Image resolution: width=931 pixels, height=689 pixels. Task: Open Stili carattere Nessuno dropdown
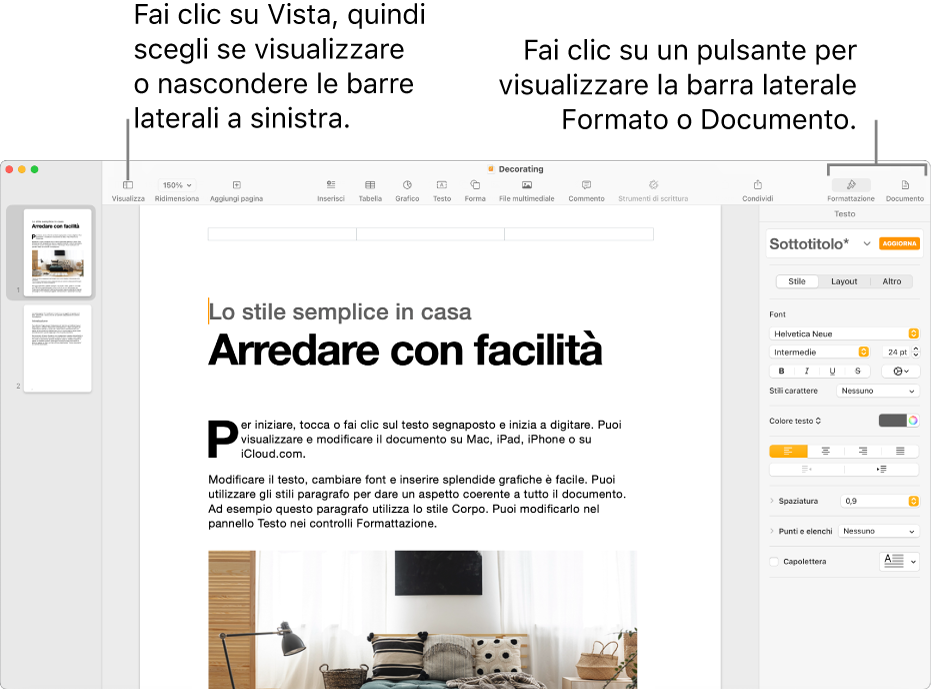878,391
